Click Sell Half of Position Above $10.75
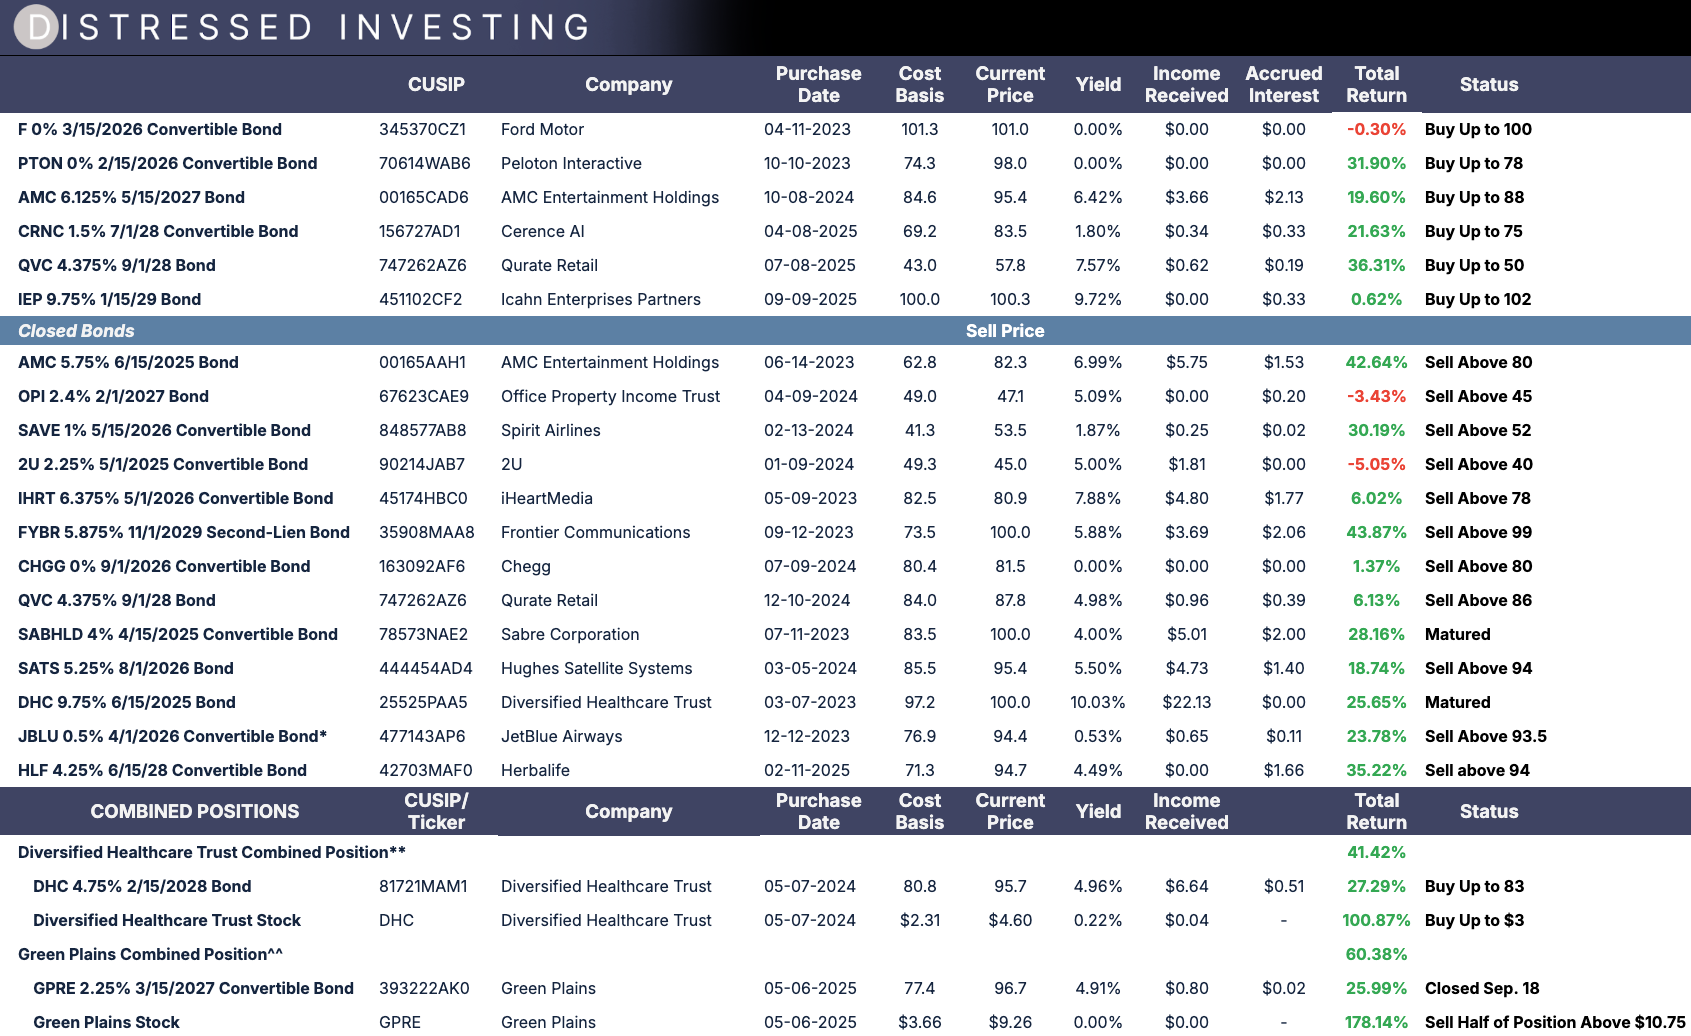 pyautogui.click(x=1555, y=1022)
